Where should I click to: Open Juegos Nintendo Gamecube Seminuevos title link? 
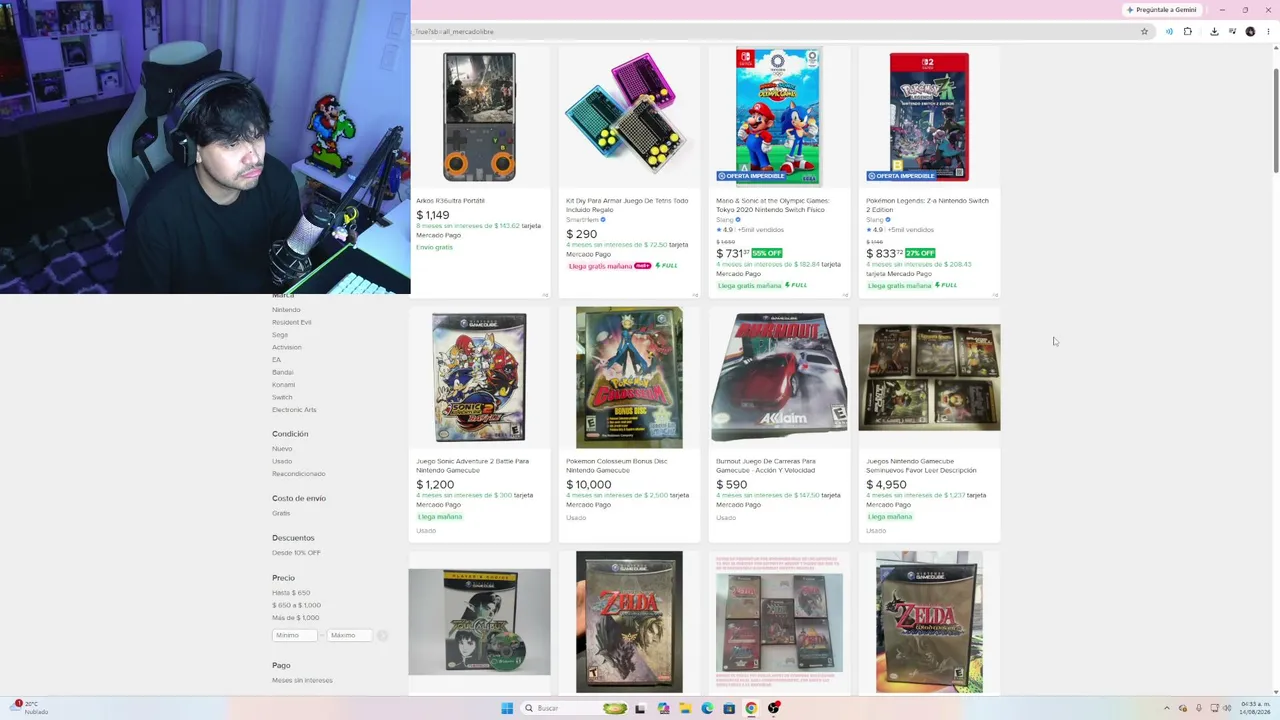(x=921, y=466)
